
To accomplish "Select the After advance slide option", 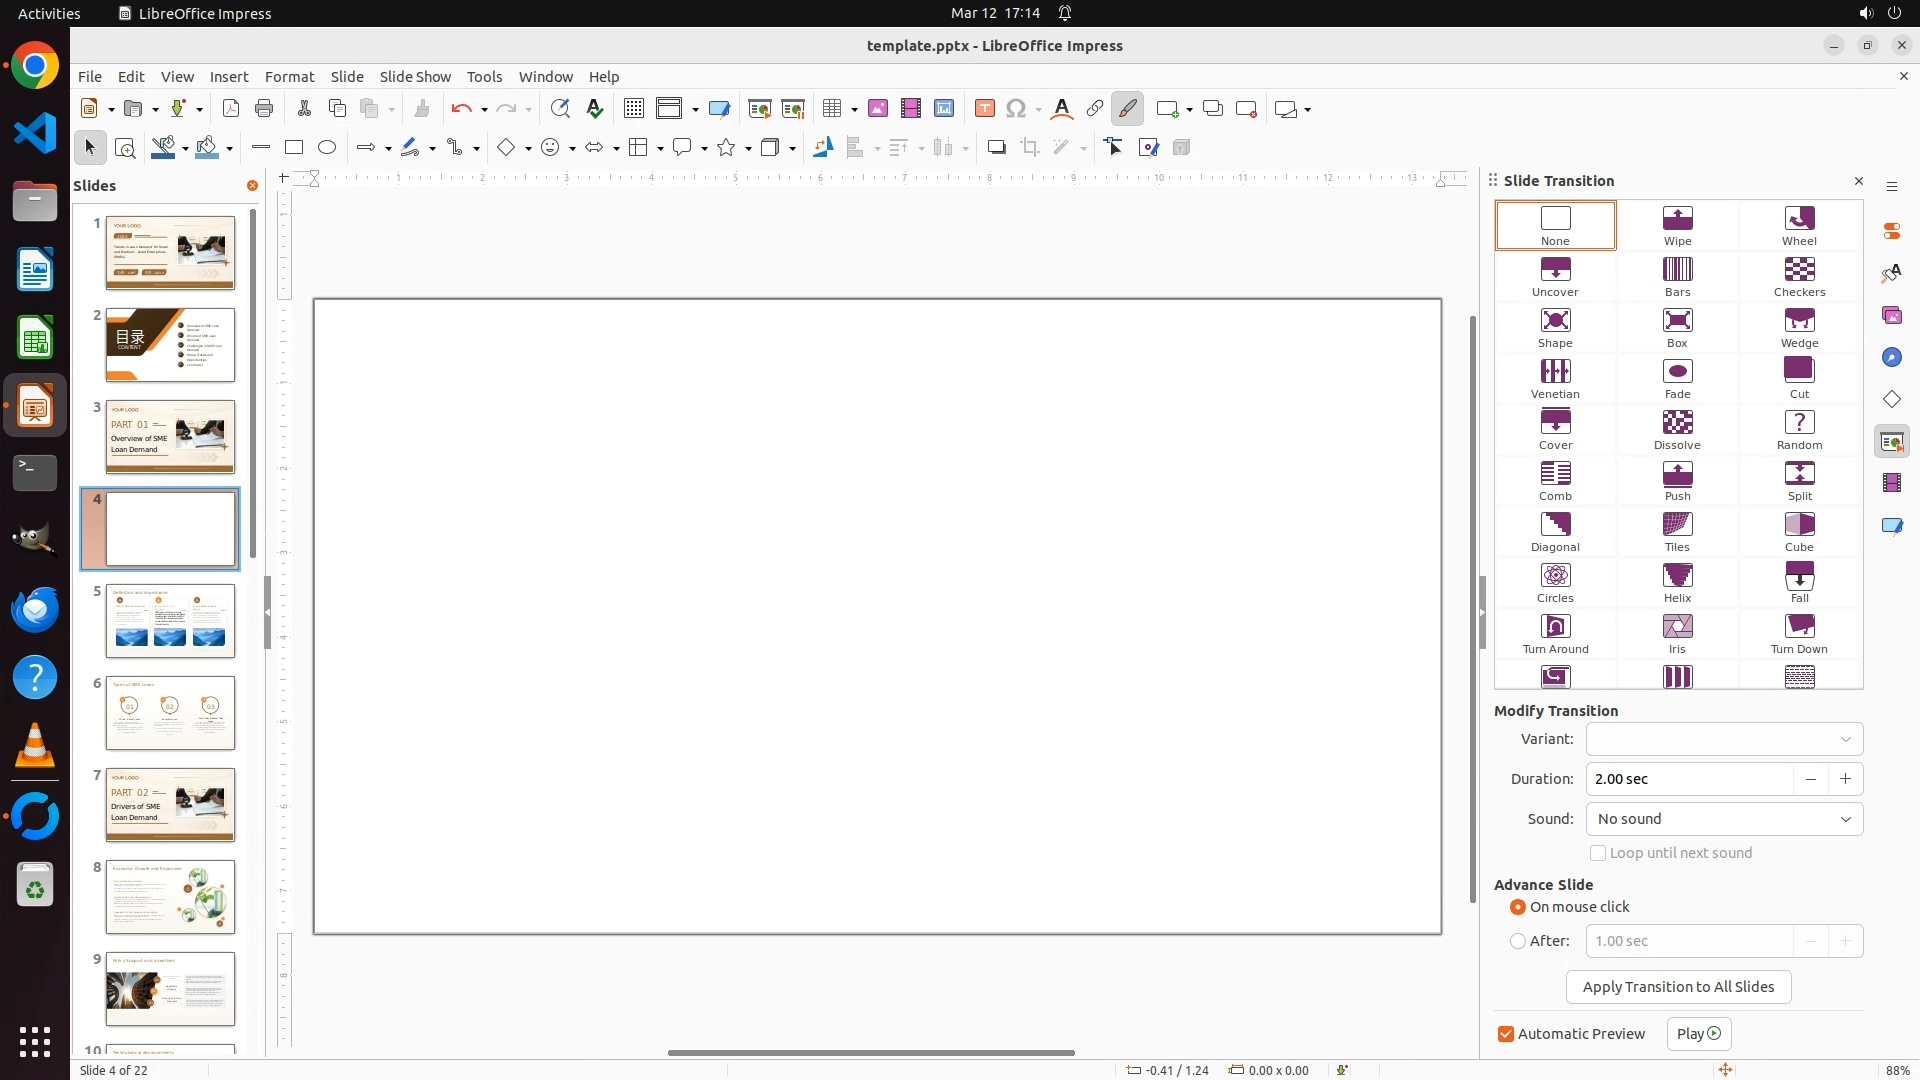I will tap(1518, 941).
